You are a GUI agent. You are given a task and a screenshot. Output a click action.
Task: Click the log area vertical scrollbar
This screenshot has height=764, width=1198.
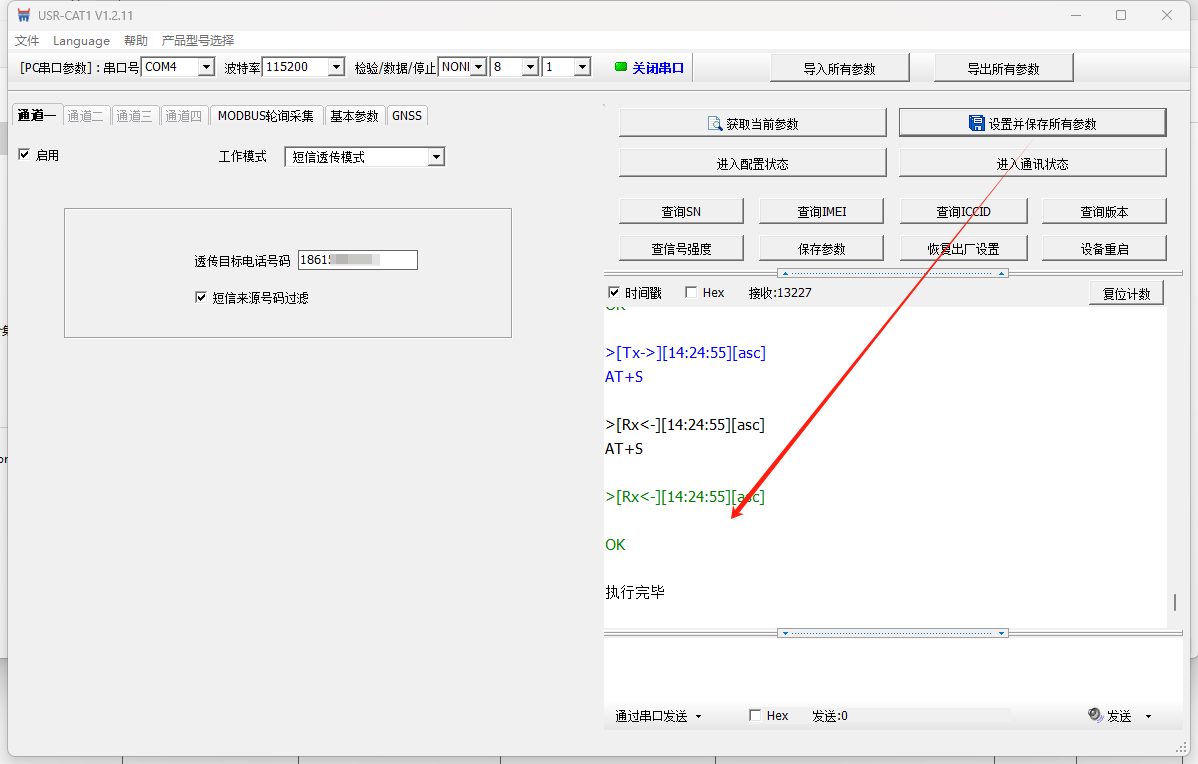(x=1174, y=602)
